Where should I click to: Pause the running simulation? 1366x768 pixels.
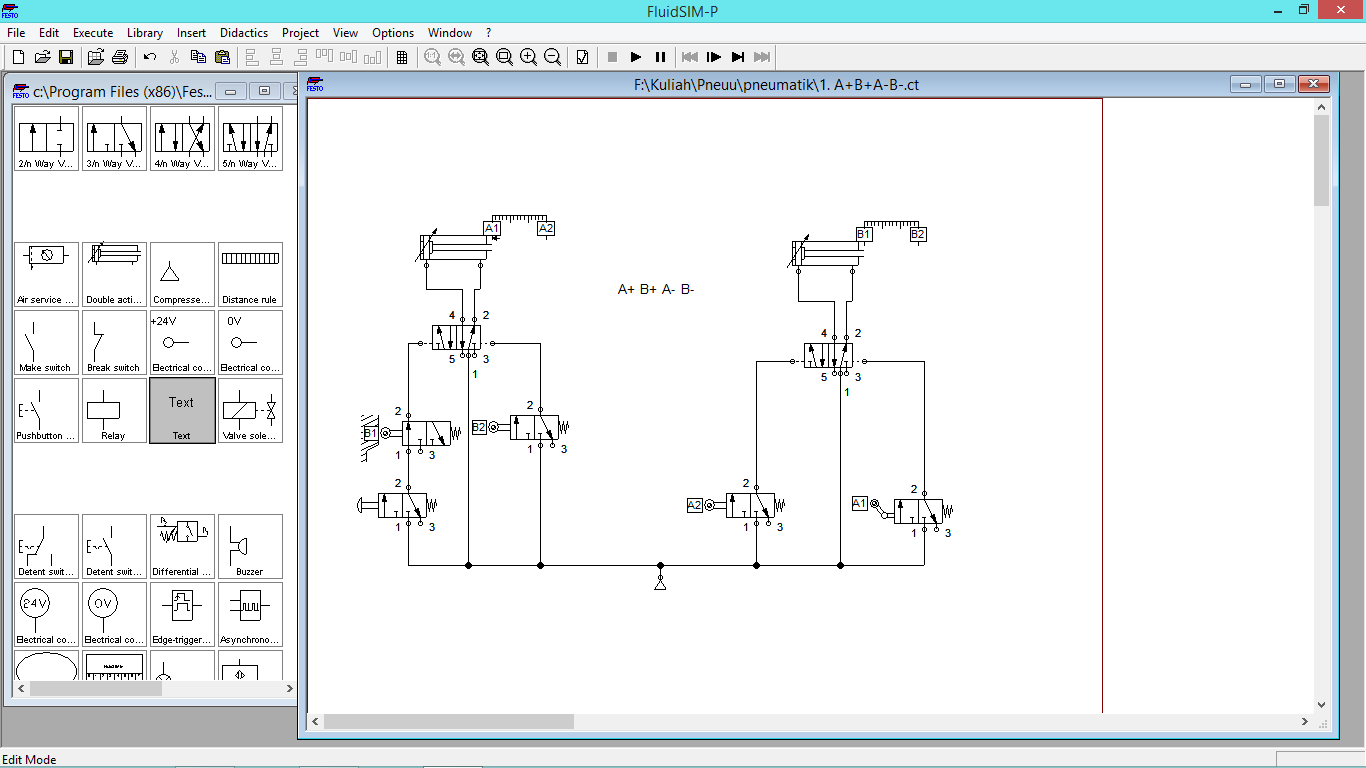click(x=660, y=57)
